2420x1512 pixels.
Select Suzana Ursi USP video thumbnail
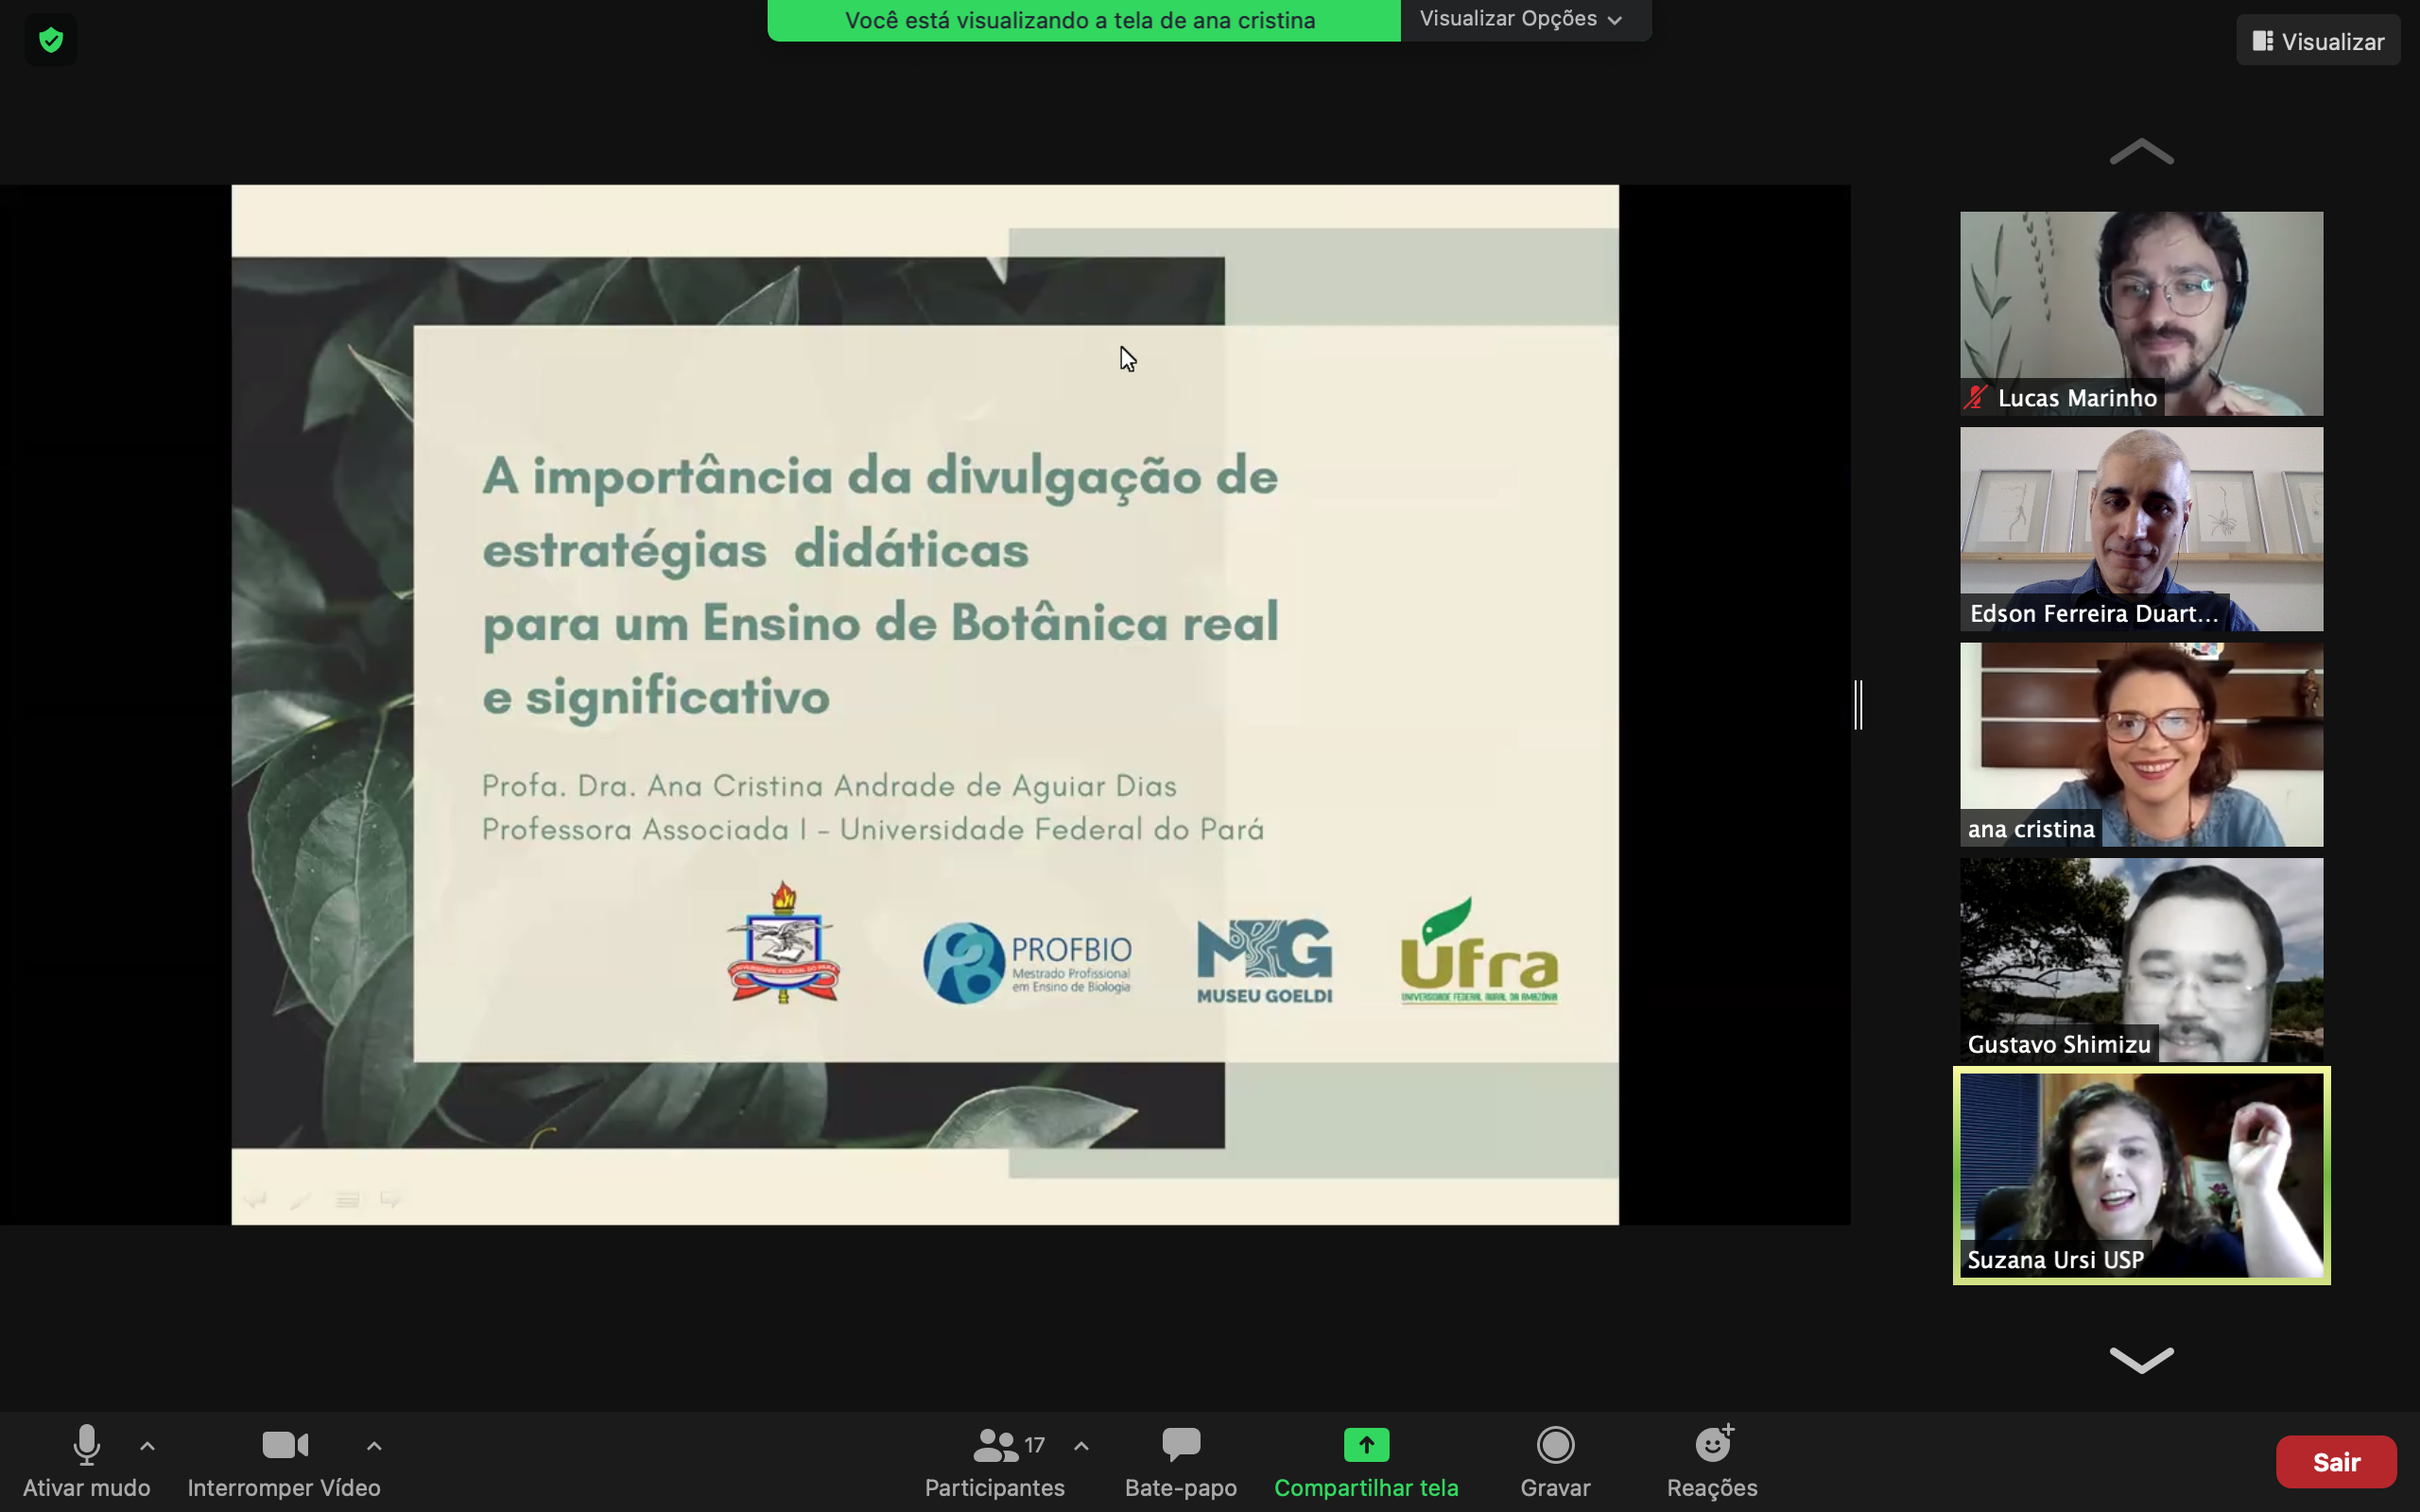coord(2141,1175)
